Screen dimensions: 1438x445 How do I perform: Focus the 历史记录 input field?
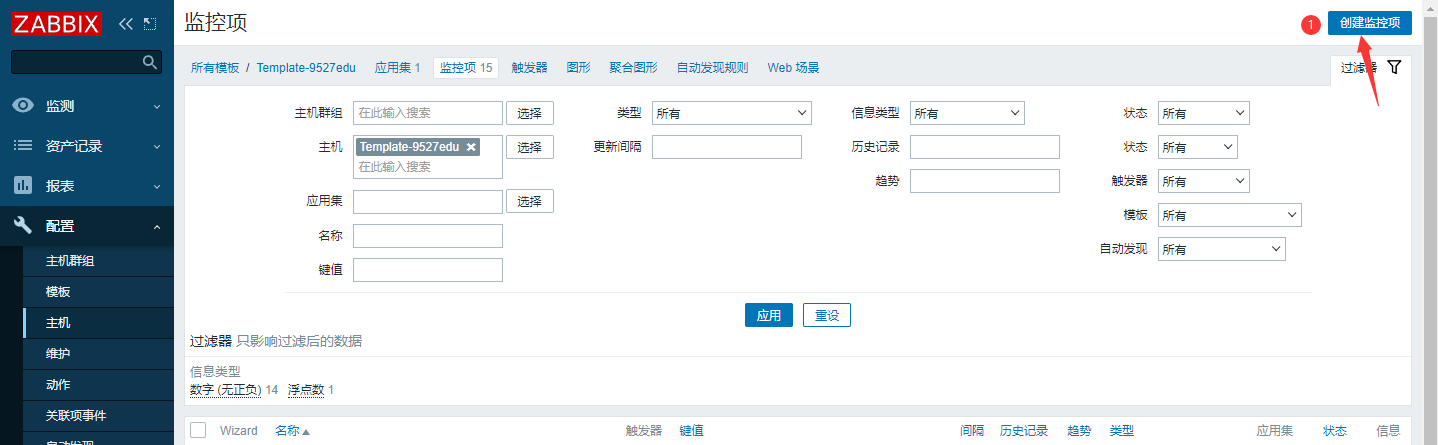click(985, 147)
